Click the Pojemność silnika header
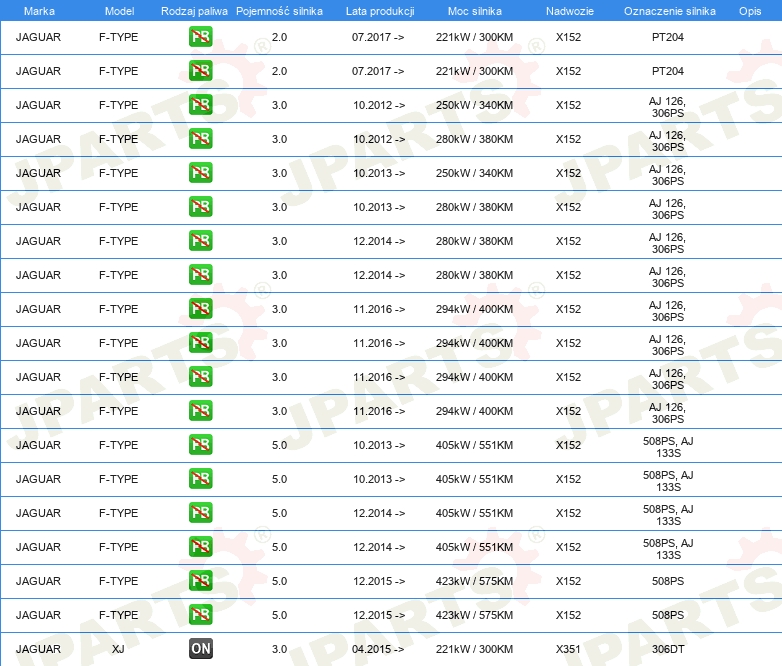 coord(279,11)
